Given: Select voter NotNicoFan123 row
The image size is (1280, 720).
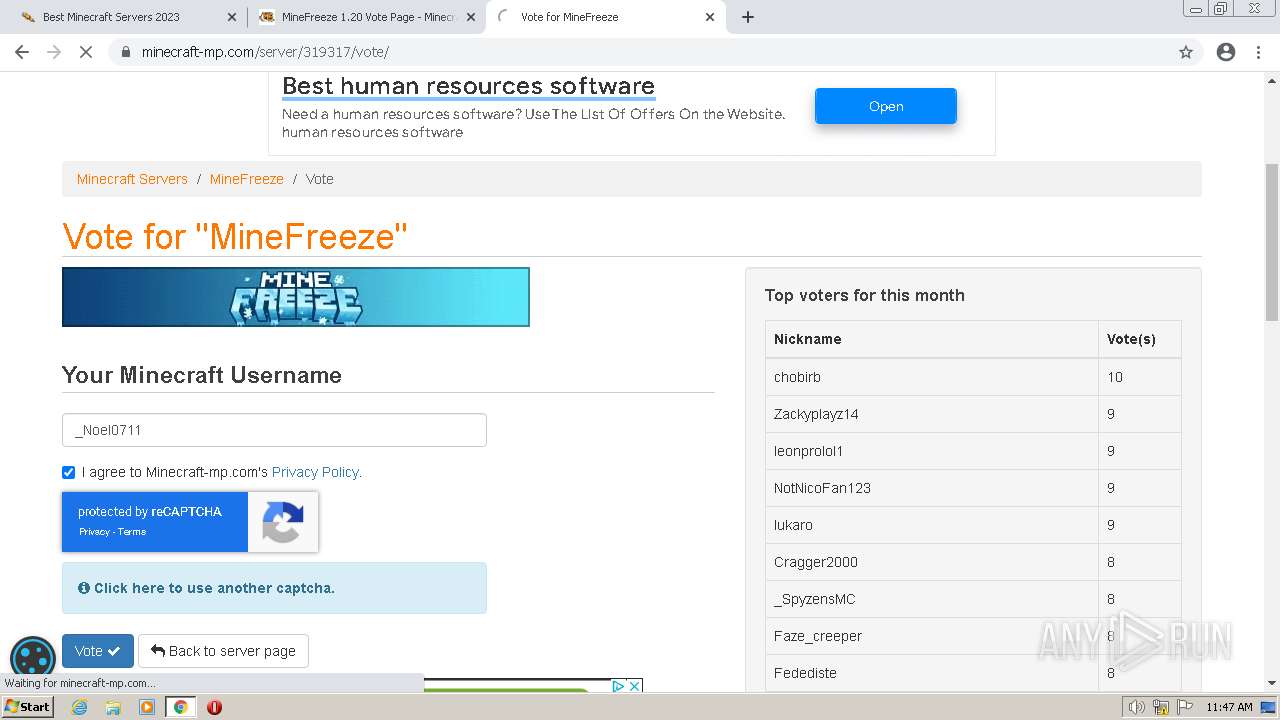Looking at the screenshot, I should click(x=973, y=488).
